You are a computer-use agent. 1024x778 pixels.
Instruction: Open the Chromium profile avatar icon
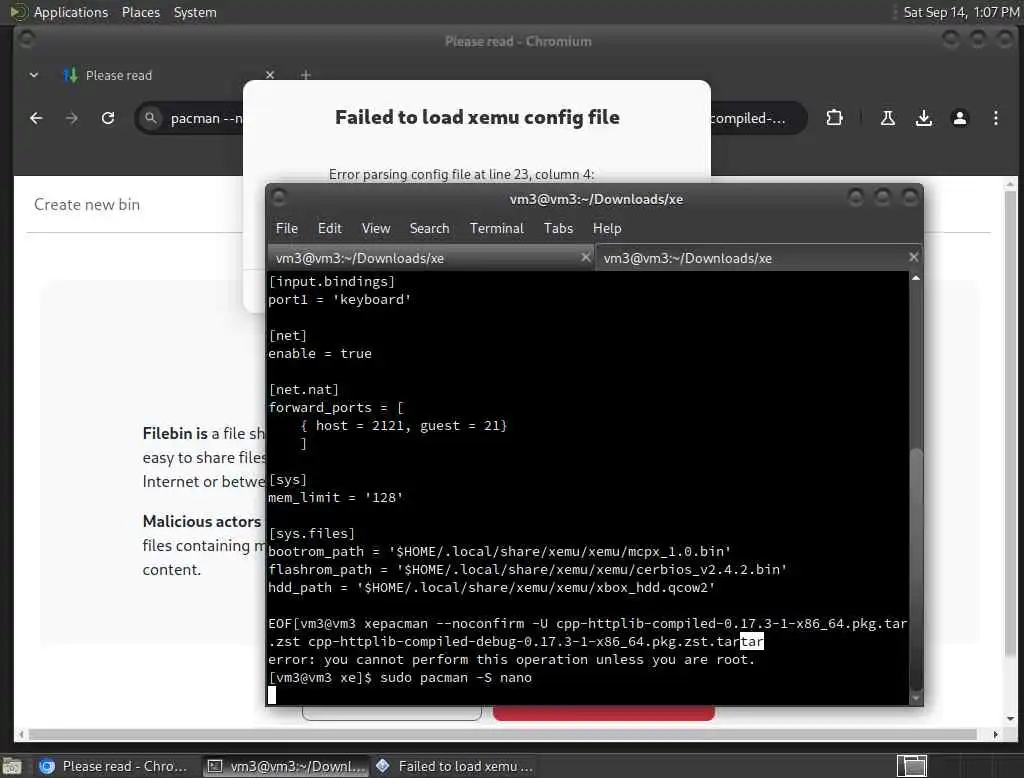(x=959, y=118)
